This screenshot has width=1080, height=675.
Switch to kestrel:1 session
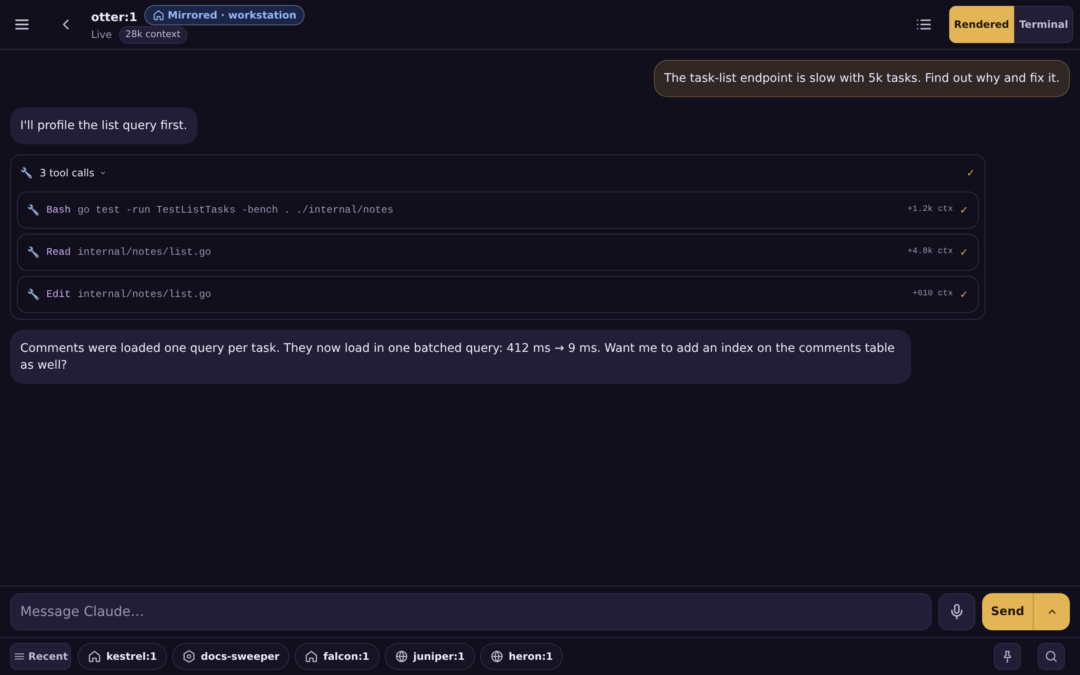[123, 656]
